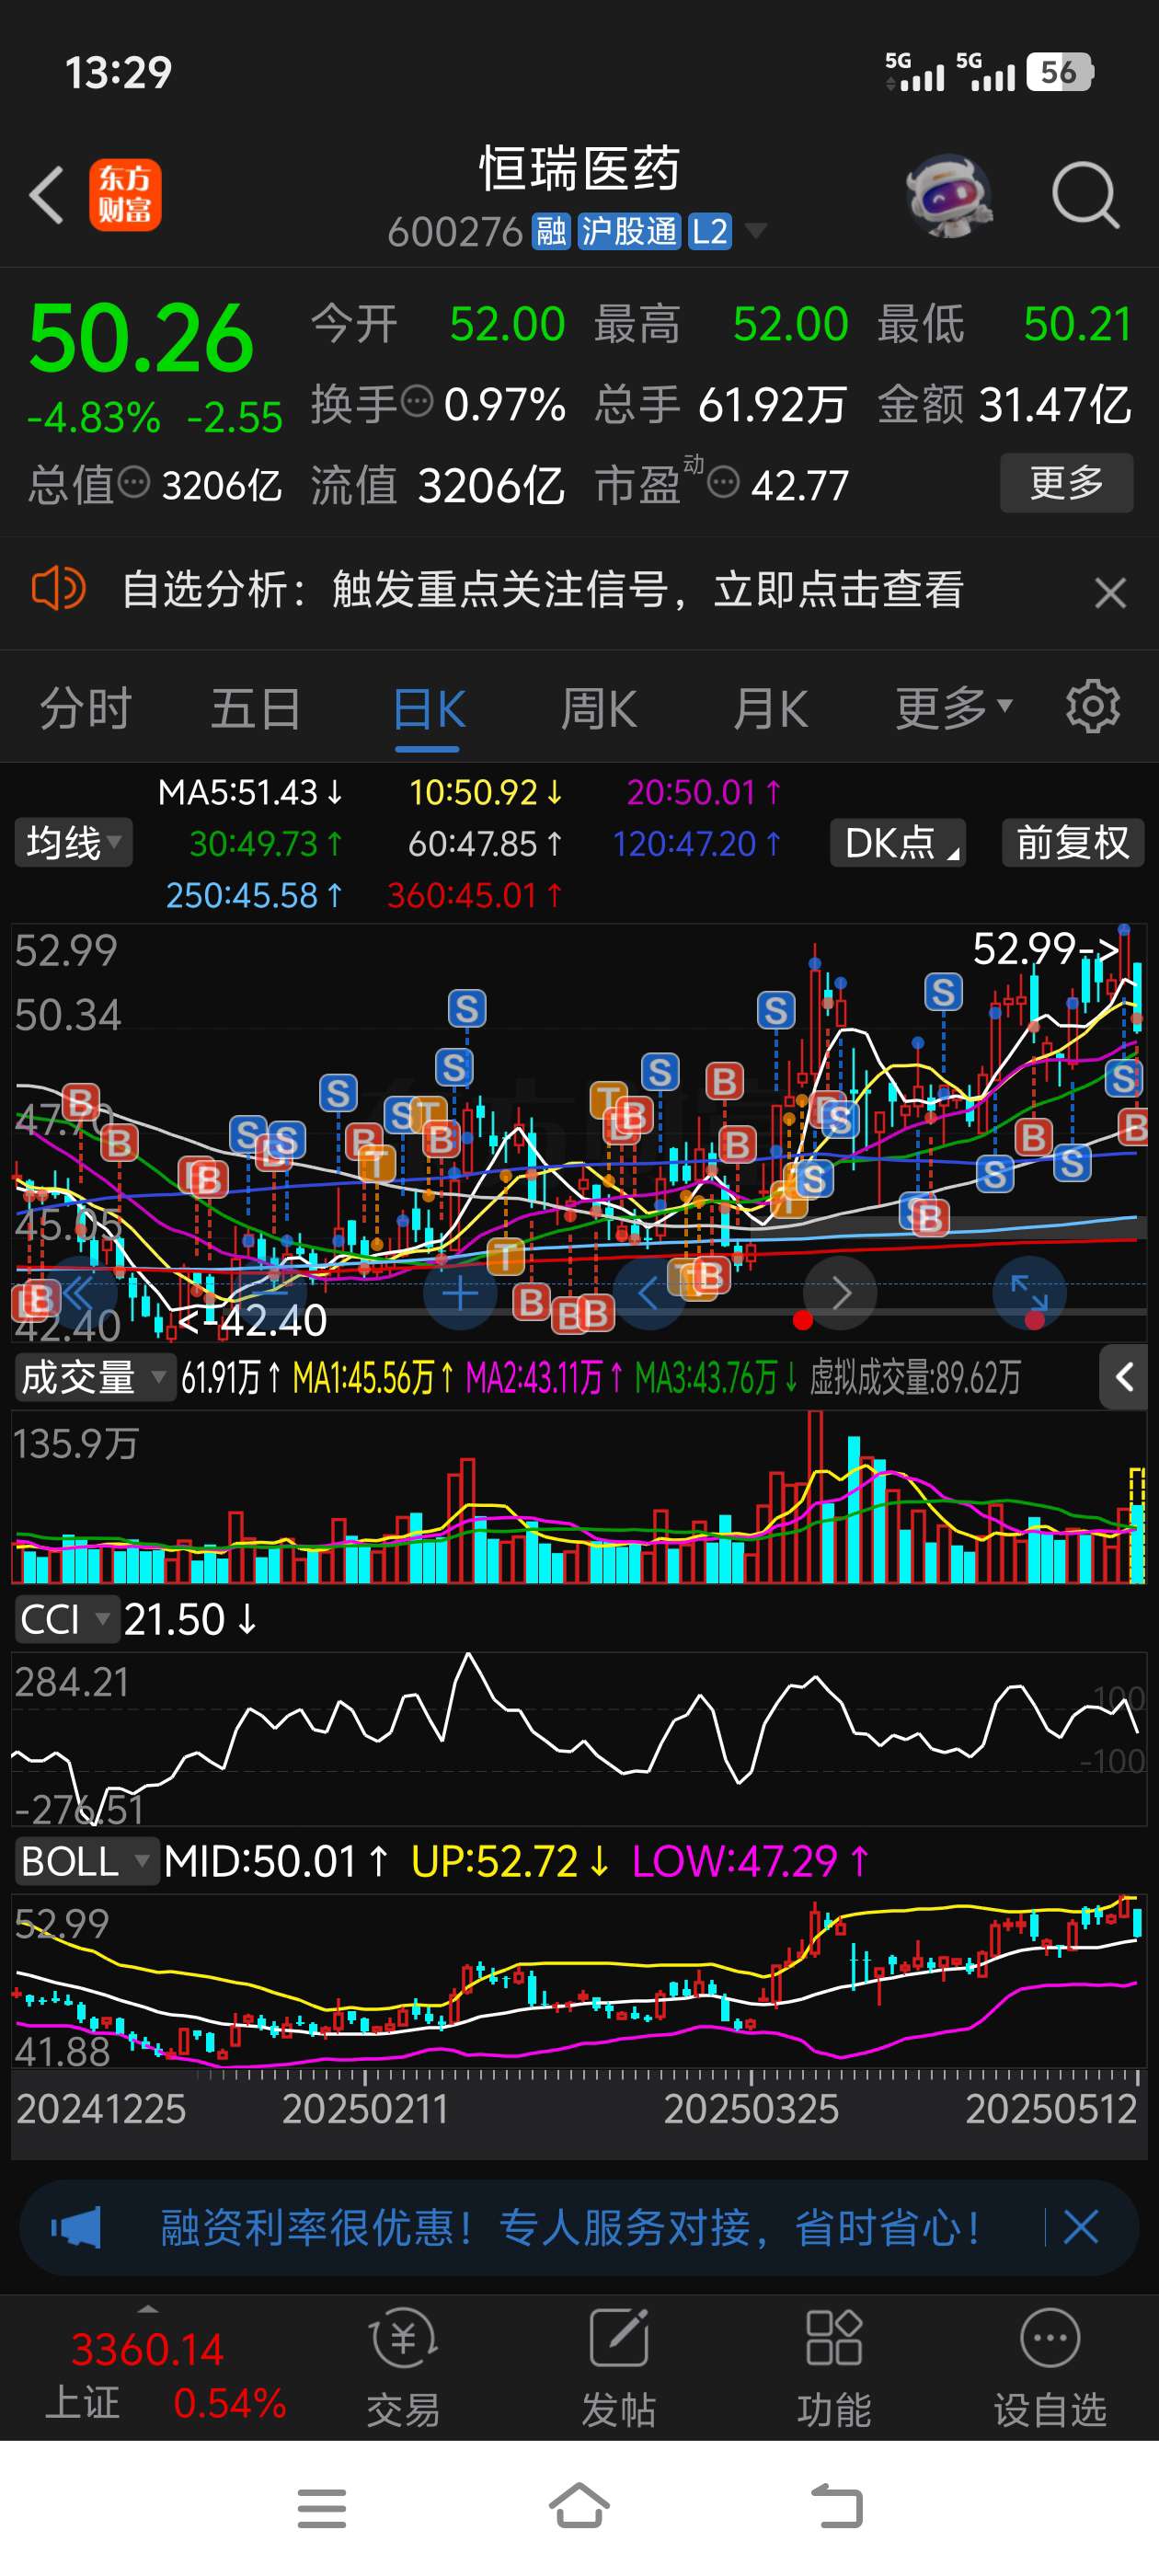This screenshot has height=2576, width=1159.
Task: Toggle the 前复权 adjustment button
Action: click(1072, 843)
